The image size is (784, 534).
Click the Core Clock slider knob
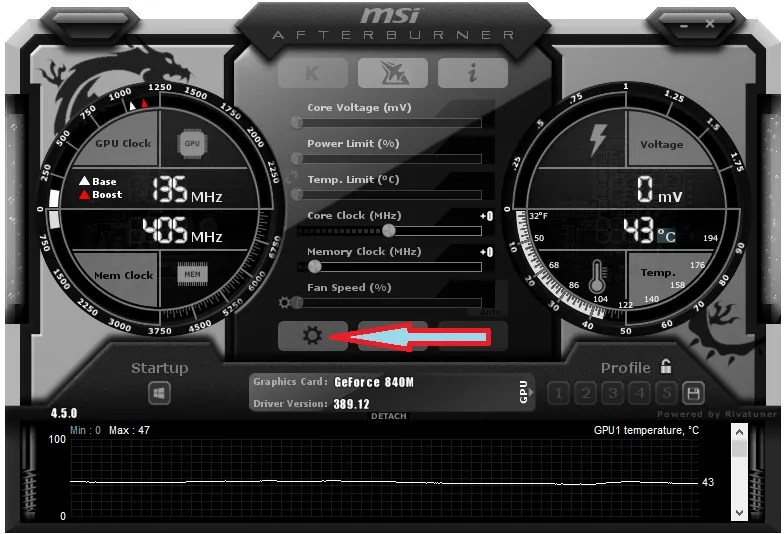click(x=388, y=230)
